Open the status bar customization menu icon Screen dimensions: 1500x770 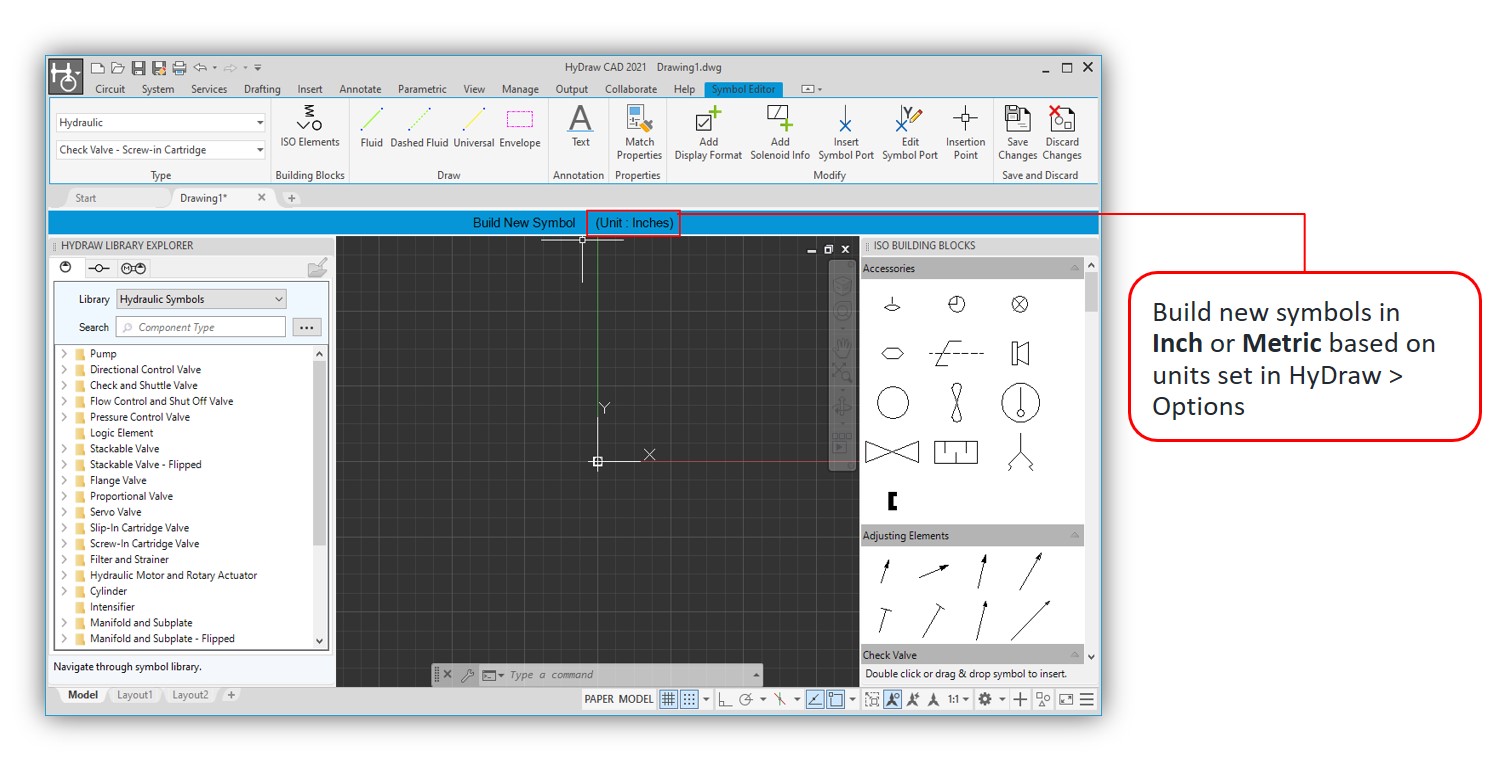(1087, 699)
